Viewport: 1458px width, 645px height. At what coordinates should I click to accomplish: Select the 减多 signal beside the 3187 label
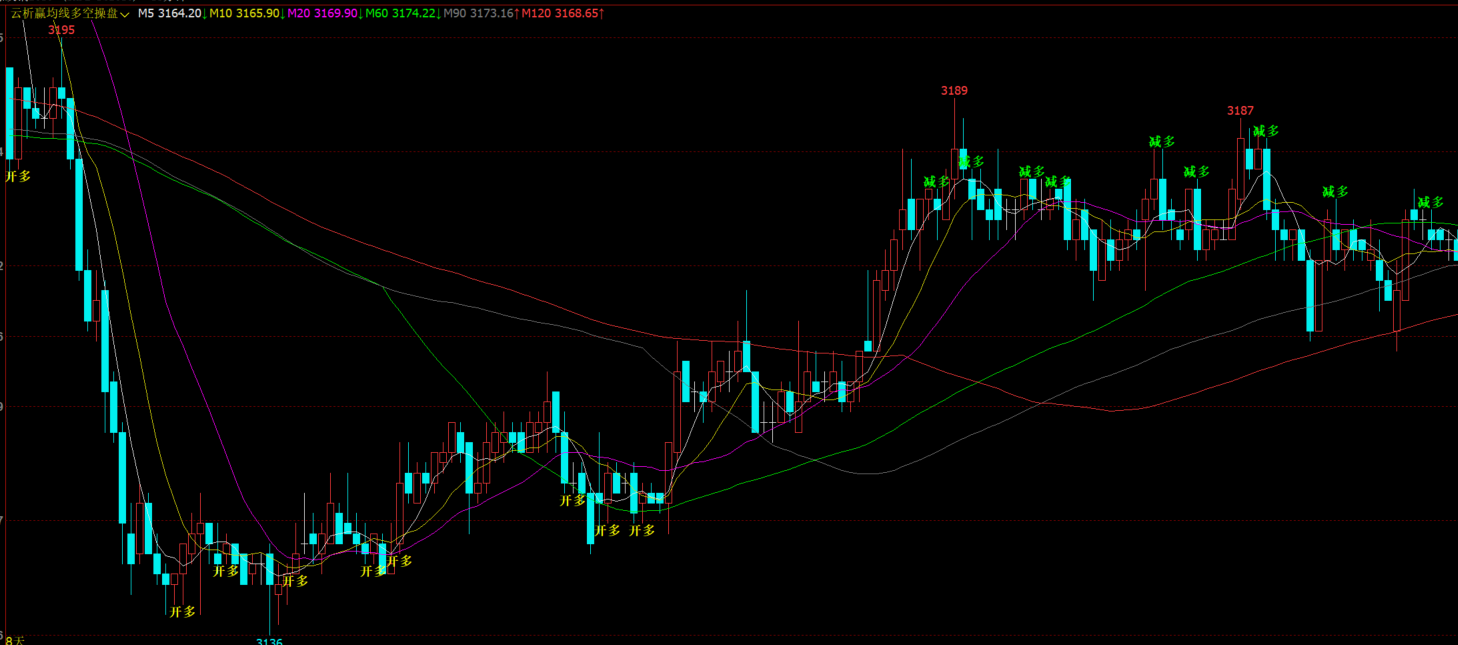tap(1266, 131)
